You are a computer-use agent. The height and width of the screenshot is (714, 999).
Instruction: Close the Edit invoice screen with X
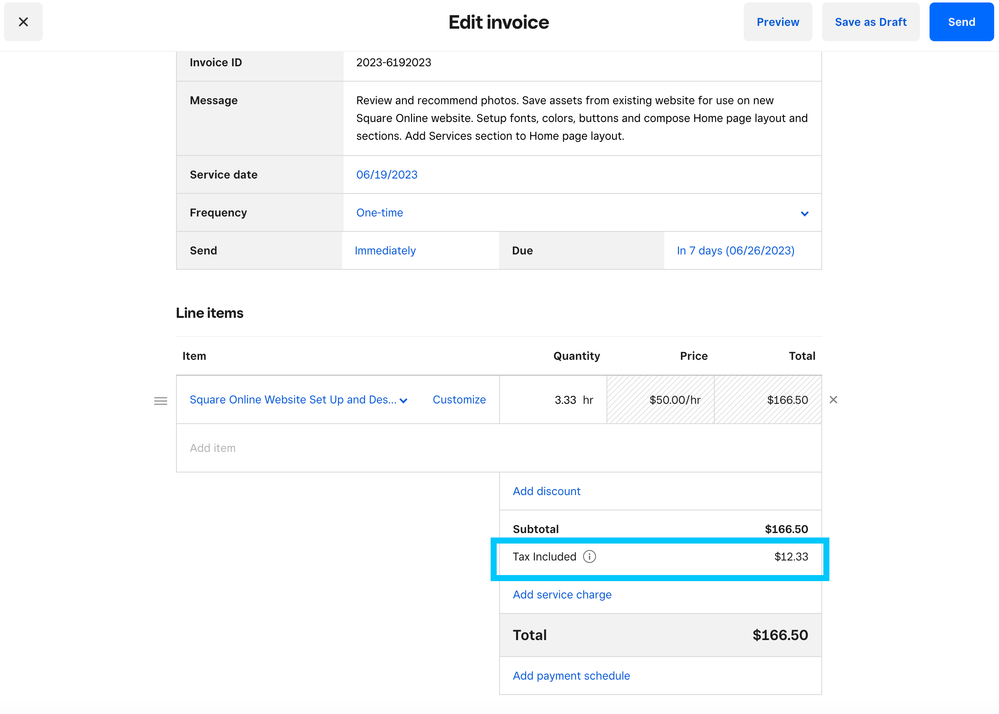click(23, 22)
